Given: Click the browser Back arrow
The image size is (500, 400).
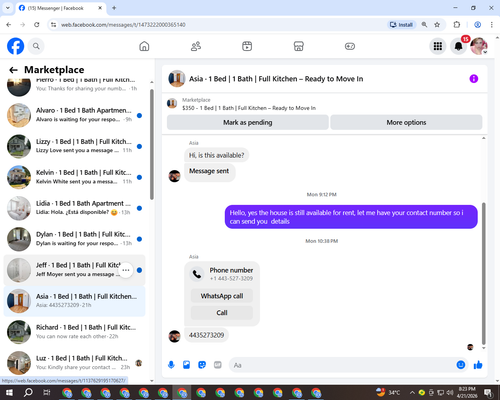Looking at the screenshot, I should click(9, 25).
